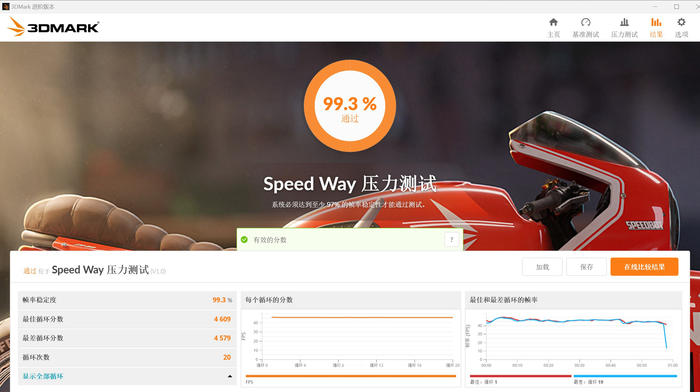Image resolution: width=700 pixels, height=392 pixels.
Task: Select the 帧率稳定度 99.3 % row
Action: coord(127,300)
